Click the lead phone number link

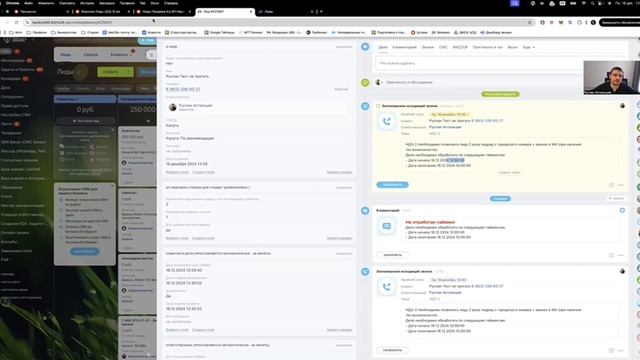click(183, 89)
